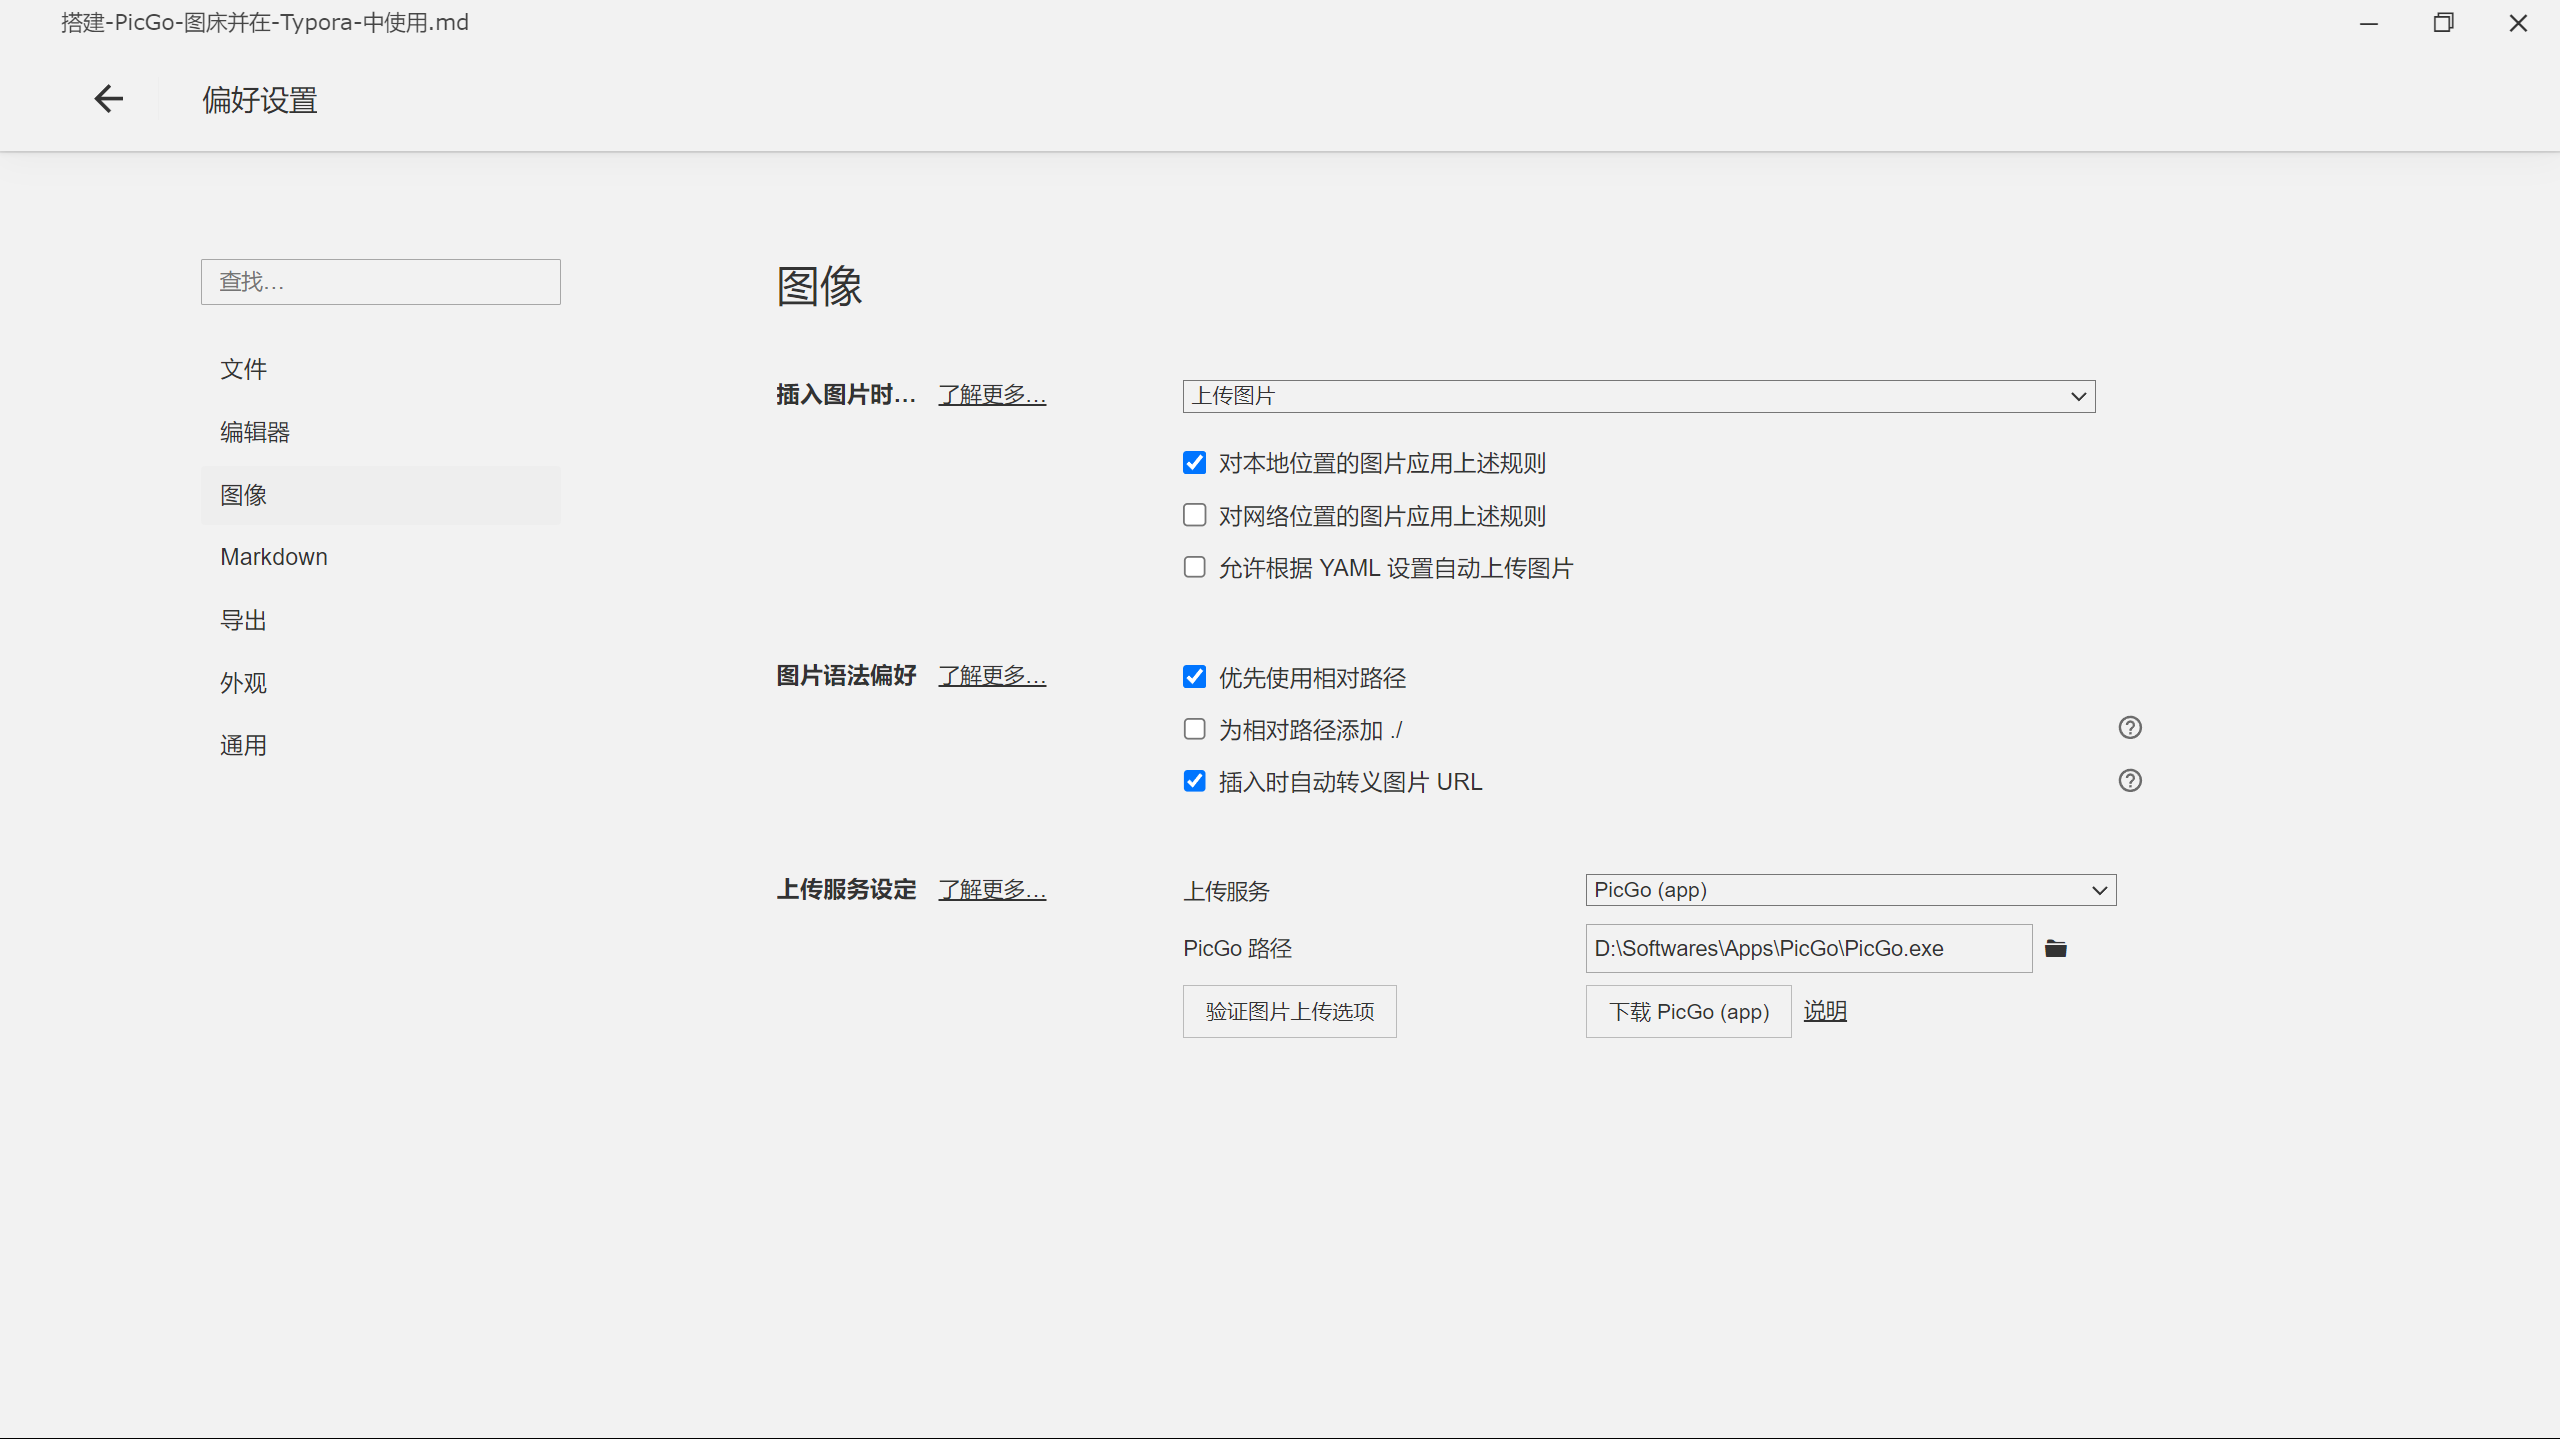Open the 说明 link next to download
Screen dimensions: 2560x1439
coord(1825,1011)
